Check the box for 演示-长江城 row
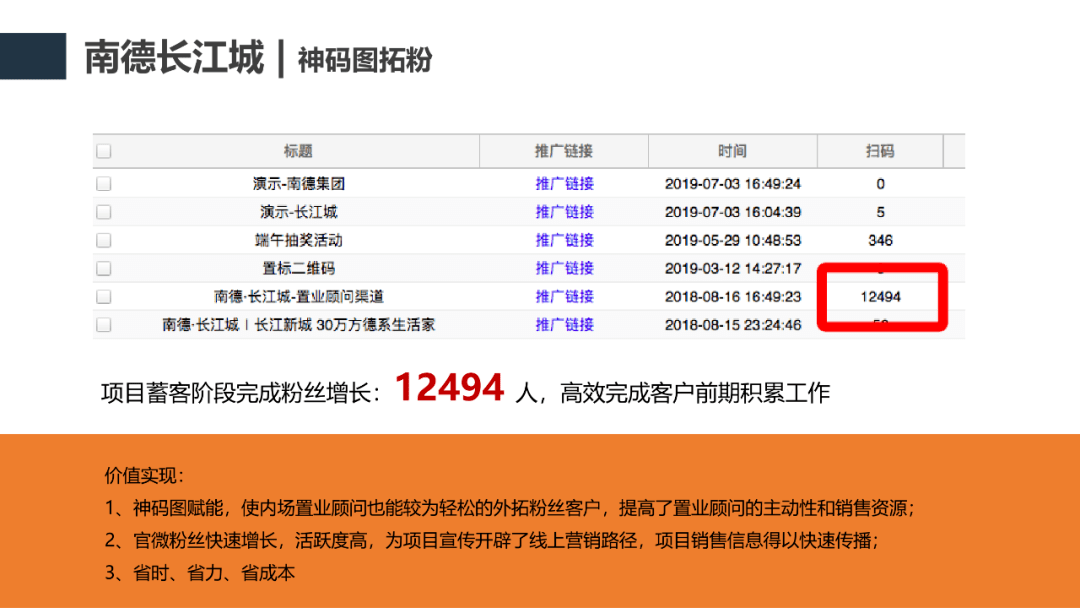This screenshot has height=608, width=1080. pyautogui.click(x=104, y=212)
